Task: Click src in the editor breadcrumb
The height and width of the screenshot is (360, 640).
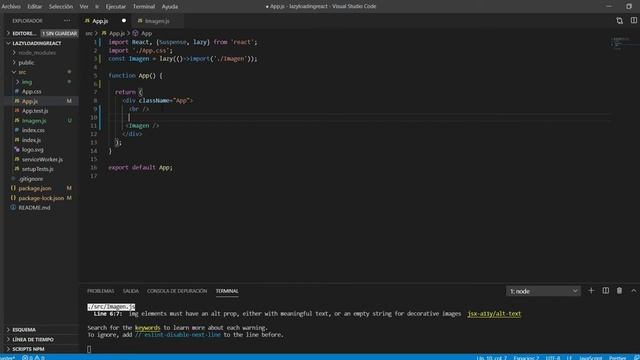Action: 89,33
